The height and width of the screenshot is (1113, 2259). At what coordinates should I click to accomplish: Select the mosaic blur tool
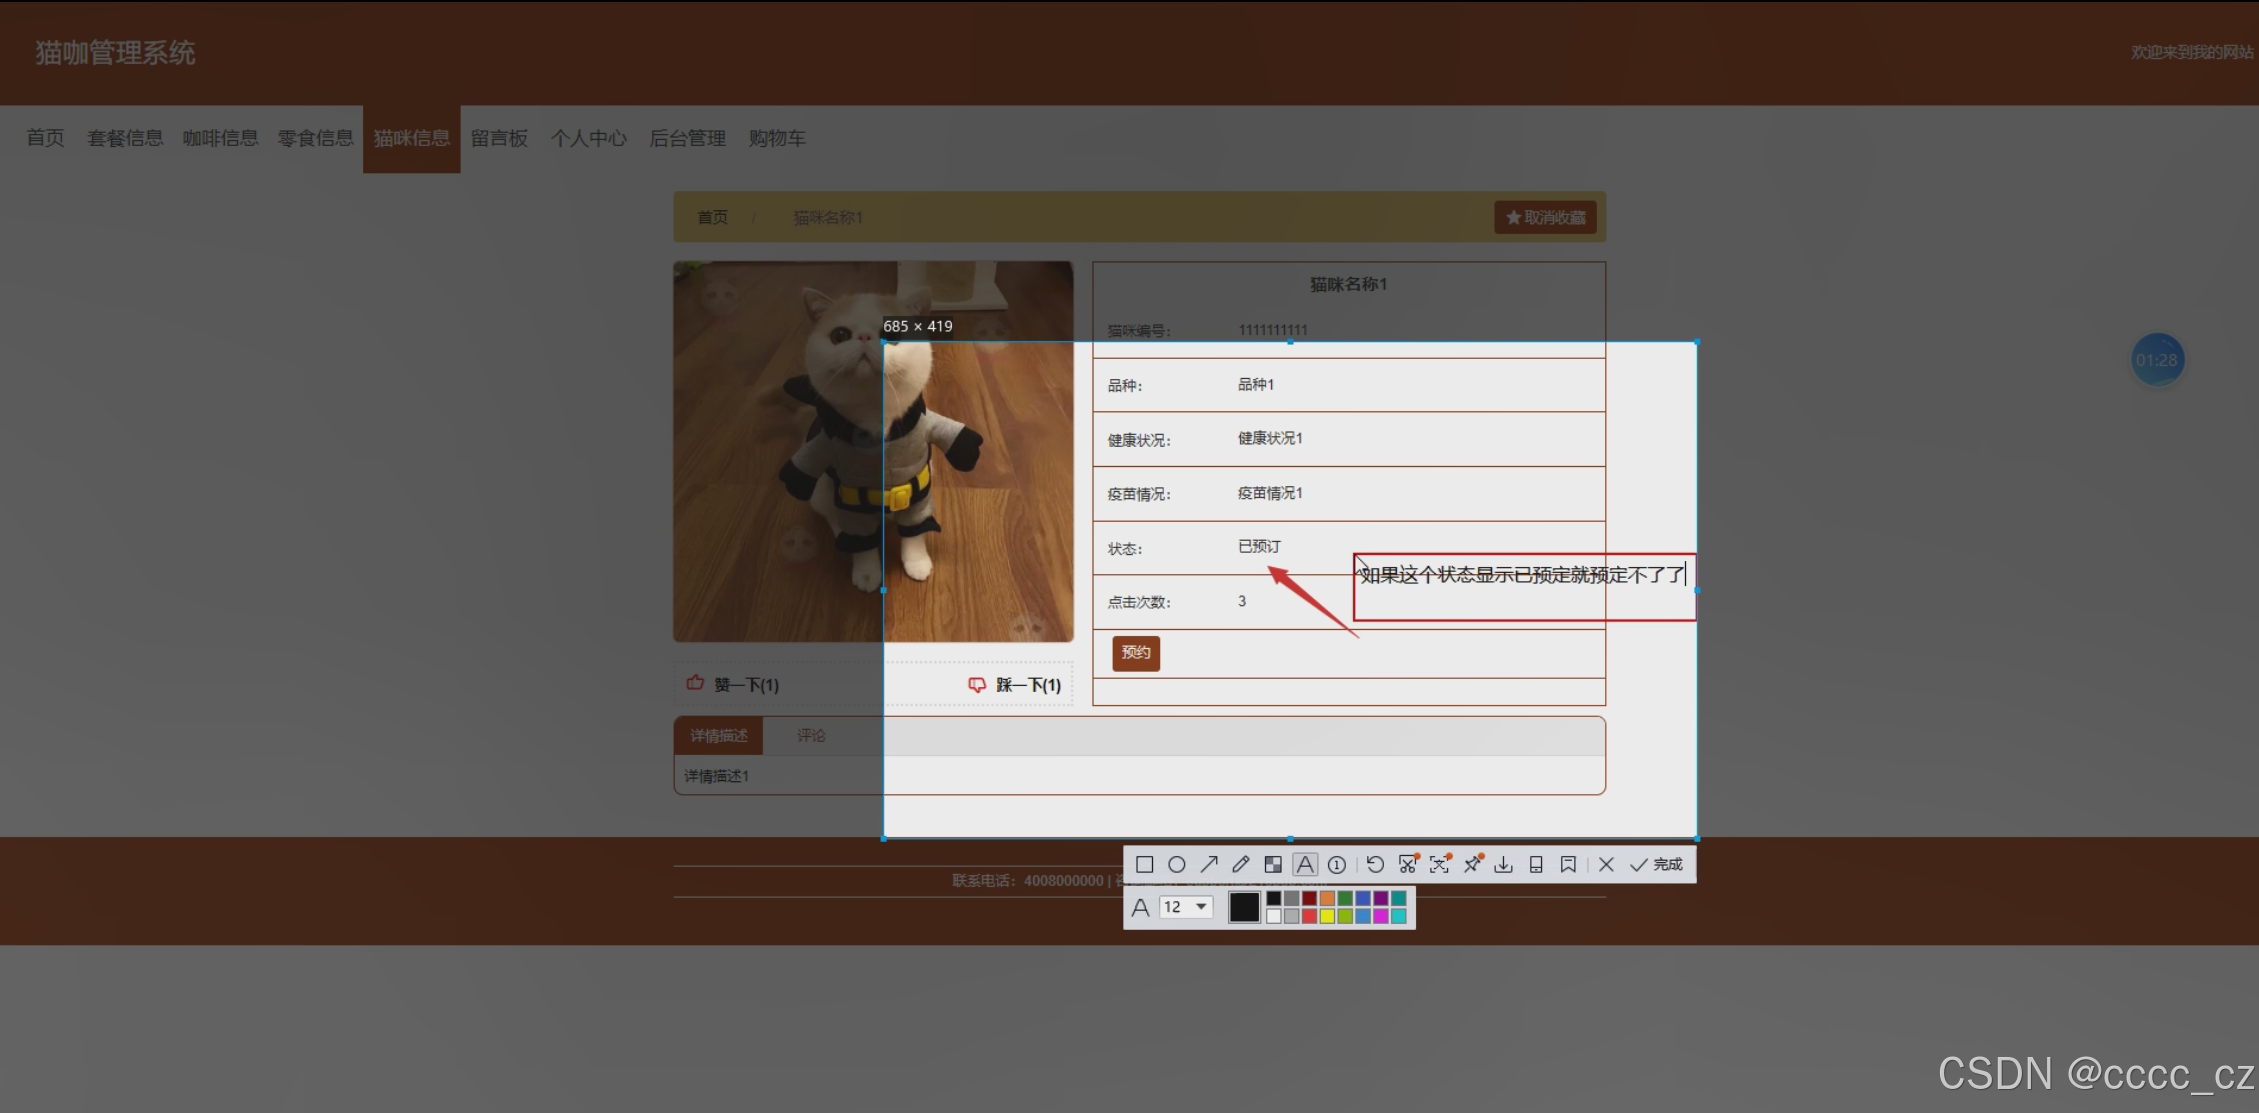(x=1273, y=865)
